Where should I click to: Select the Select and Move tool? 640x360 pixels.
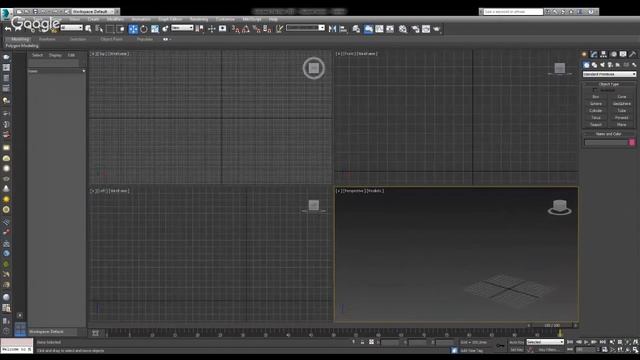(x=133, y=29)
